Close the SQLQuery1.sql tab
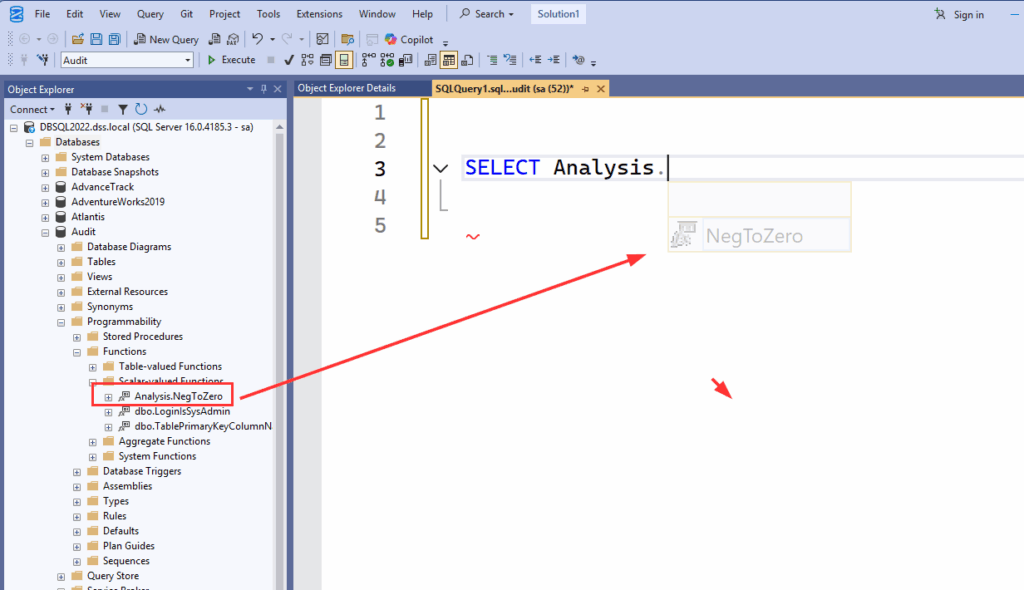 coord(601,89)
